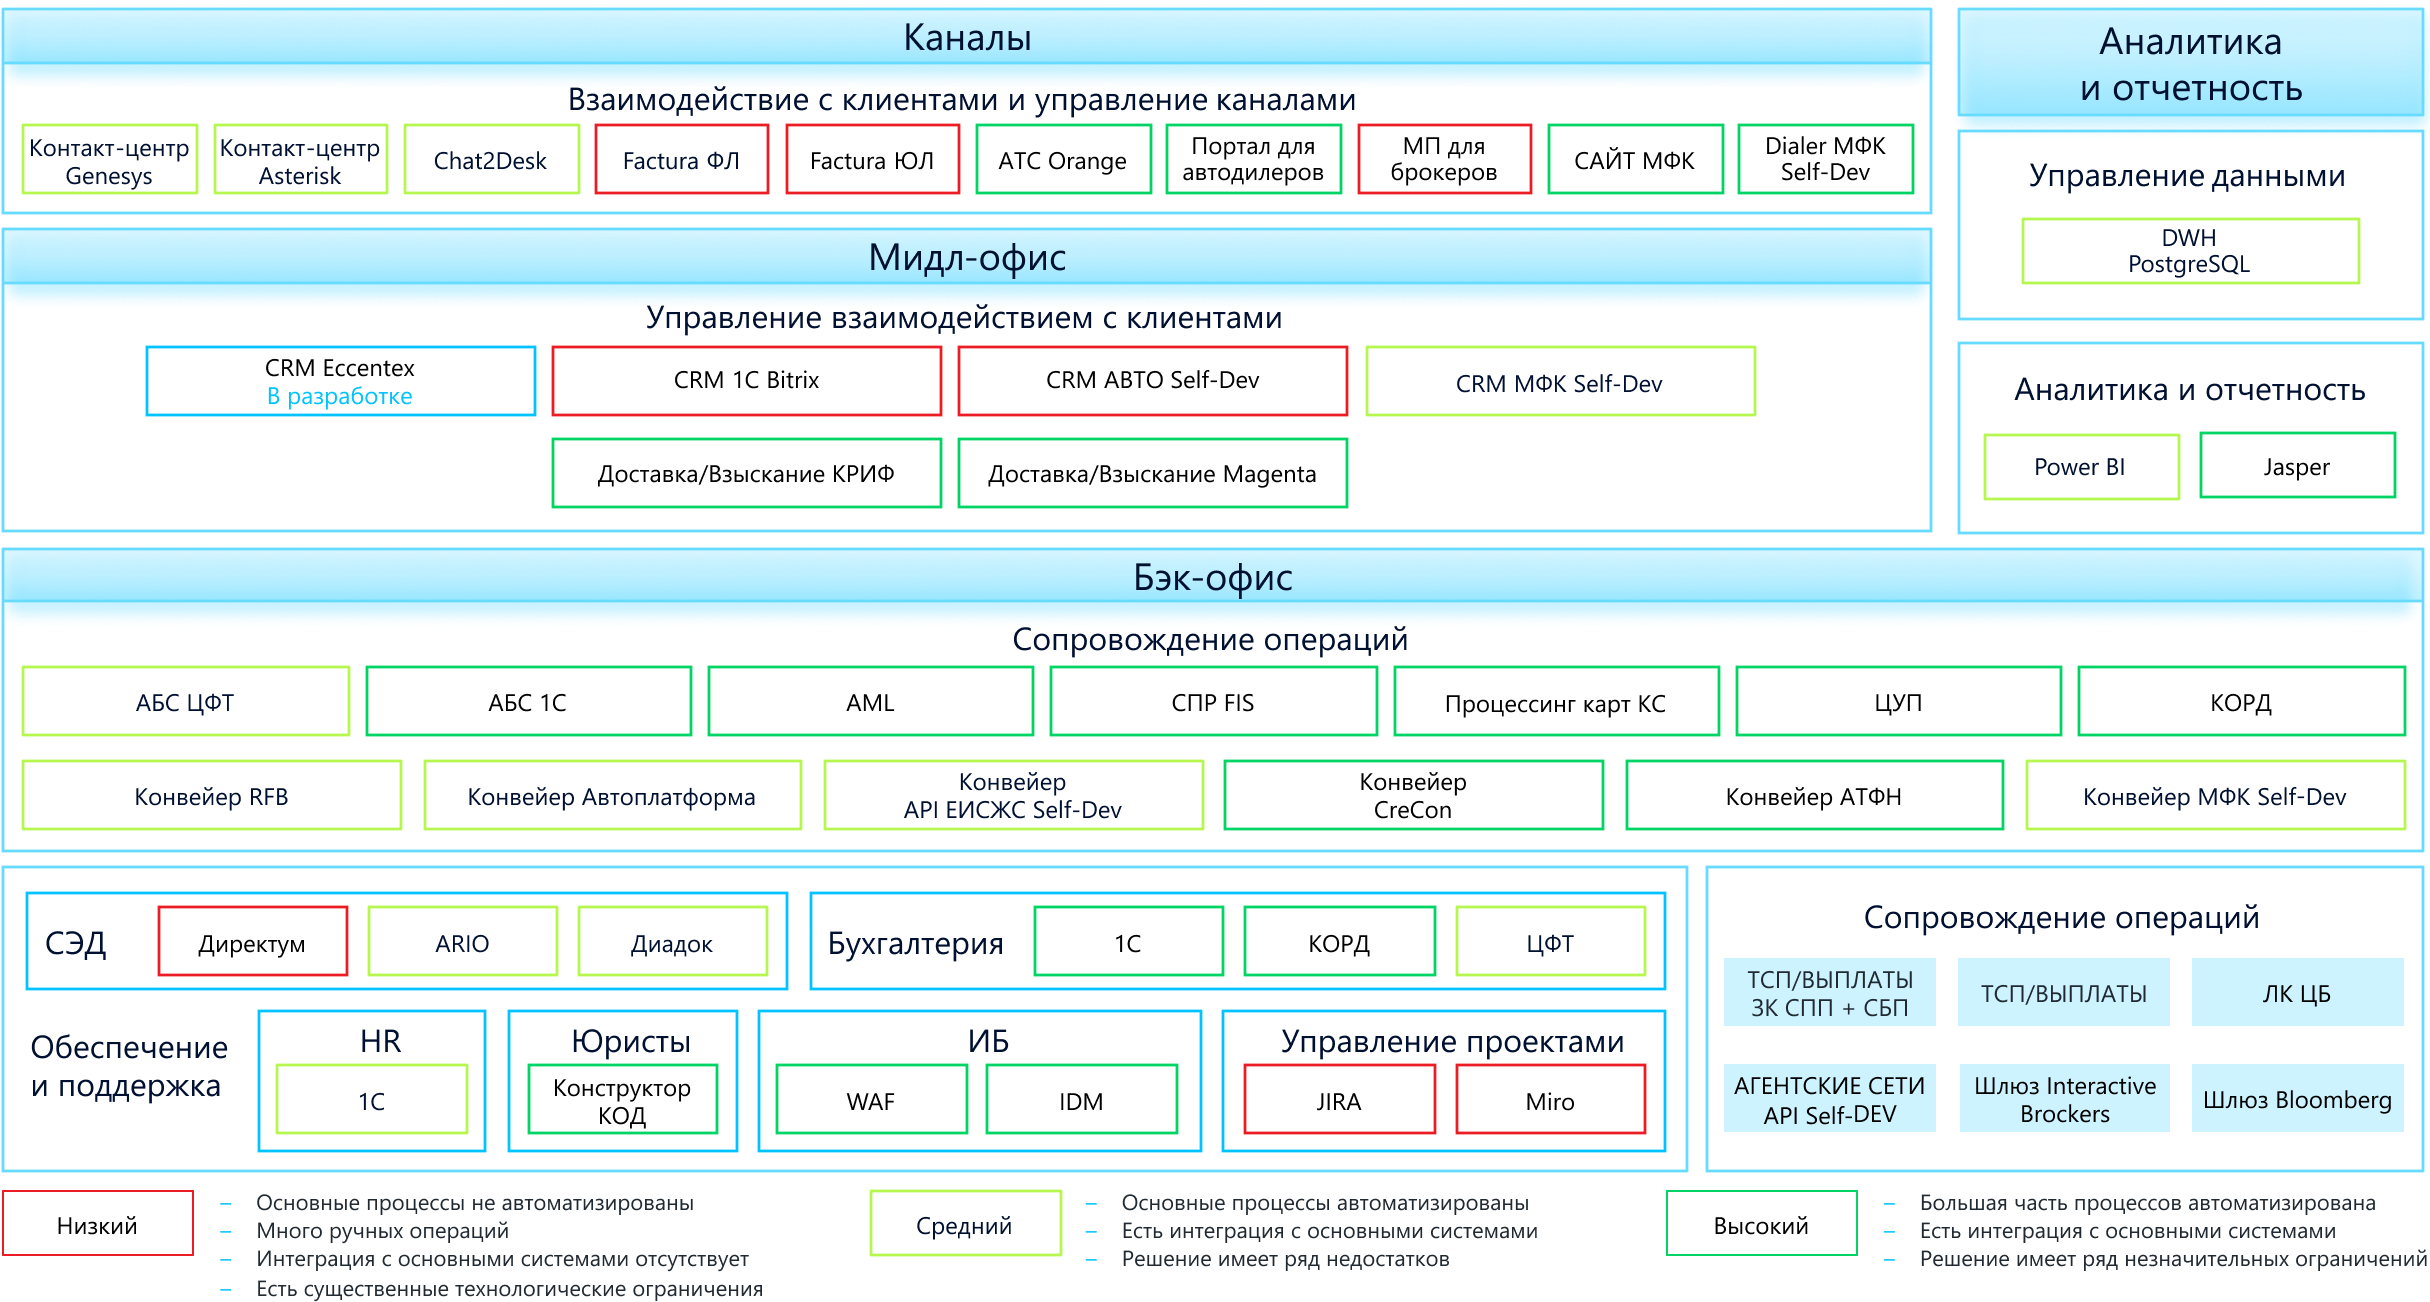Click the Управление проектами heading

coord(1453,1042)
